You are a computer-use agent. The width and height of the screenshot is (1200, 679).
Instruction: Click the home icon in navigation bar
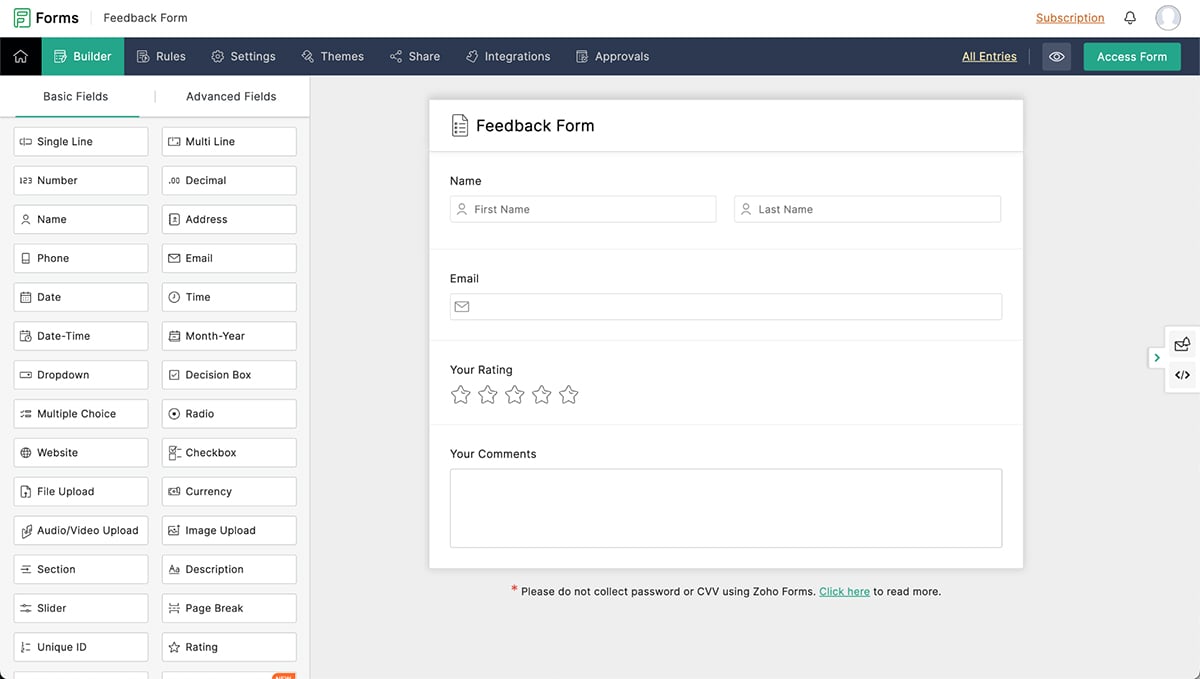(x=20, y=57)
